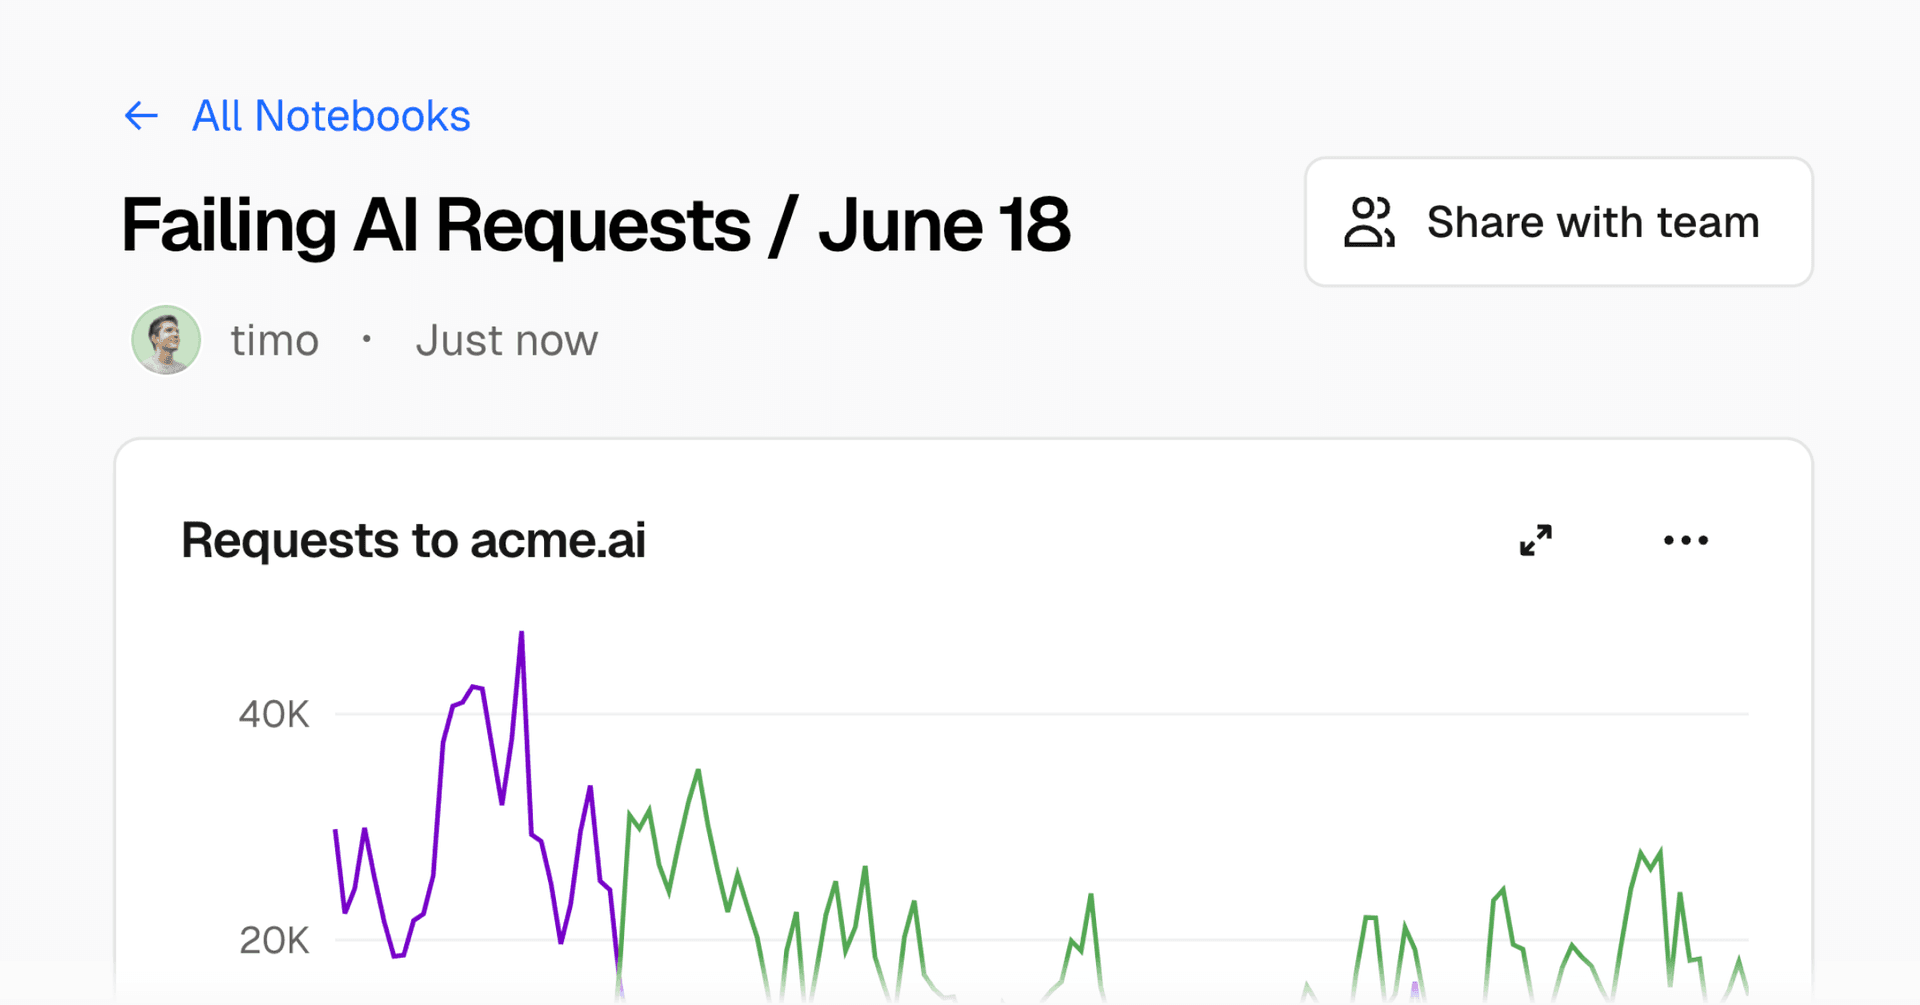Viewport: 1920px width, 1005px height.
Task: Click the 20K y-axis label
Action: click(273, 941)
